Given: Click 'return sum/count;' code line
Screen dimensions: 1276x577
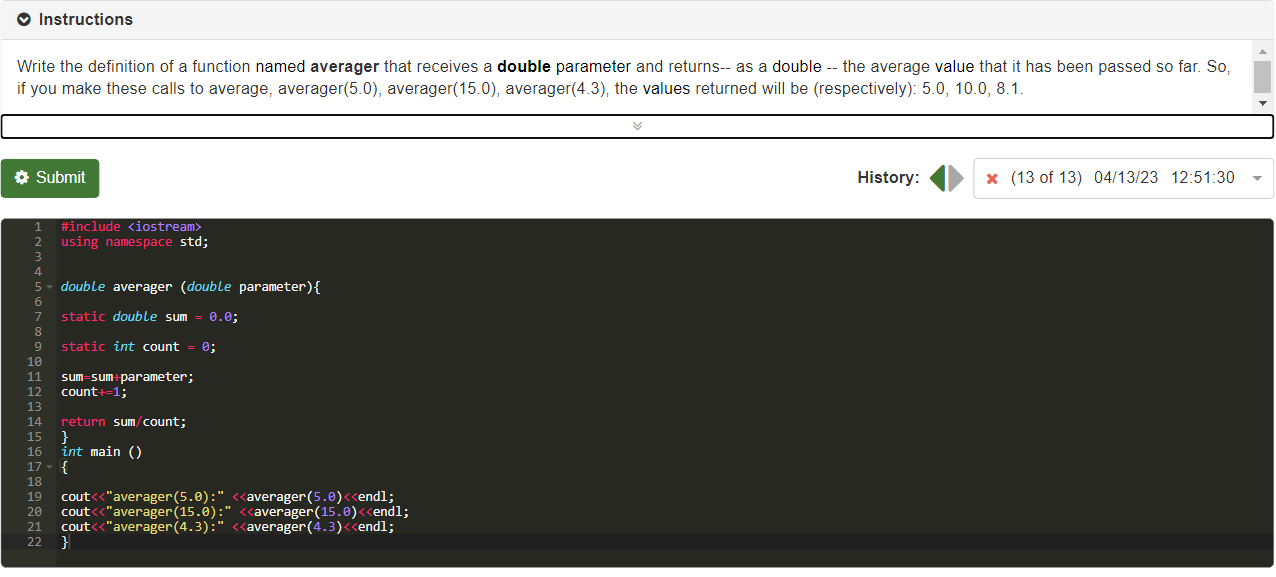Looking at the screenshot, I should click(x=124, y=422).
